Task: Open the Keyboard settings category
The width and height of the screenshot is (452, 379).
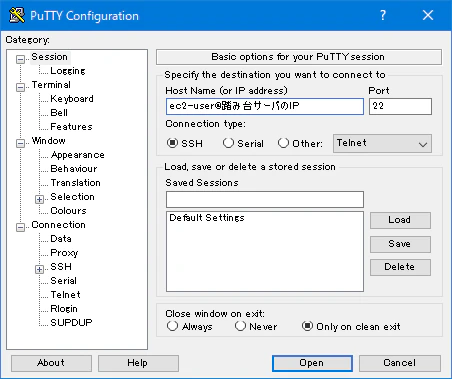Action: pyautogui.click(x=72, y=99)
